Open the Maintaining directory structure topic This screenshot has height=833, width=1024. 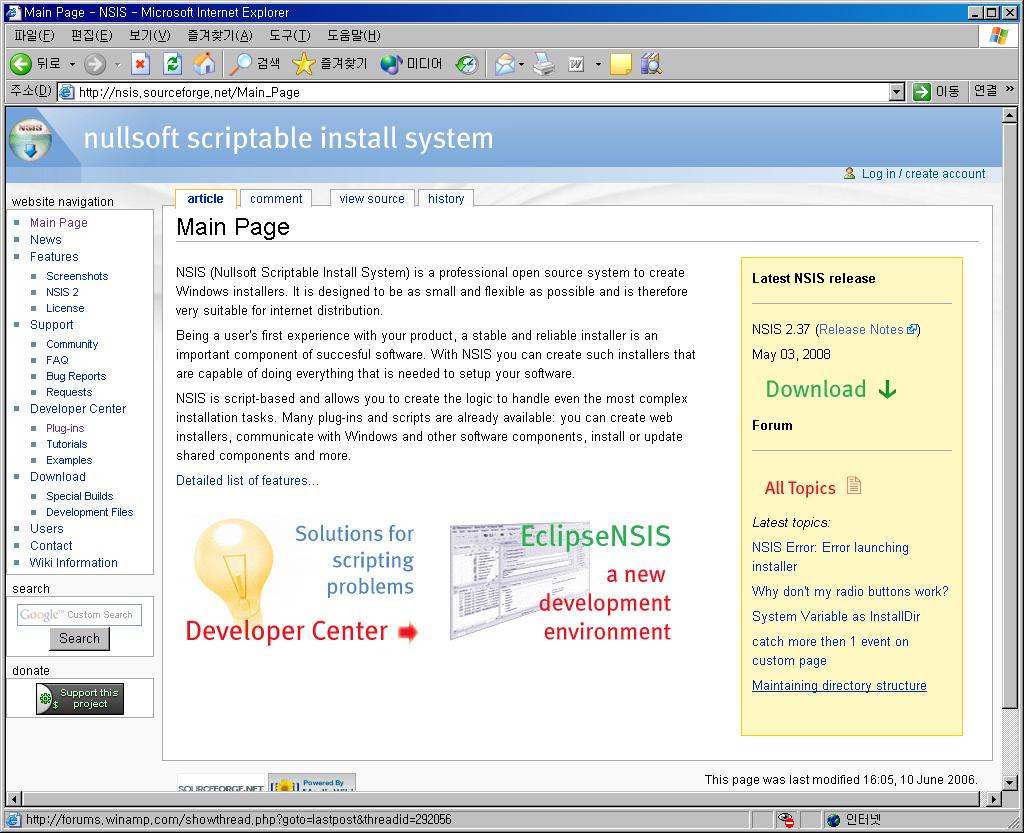pos(839,685)
